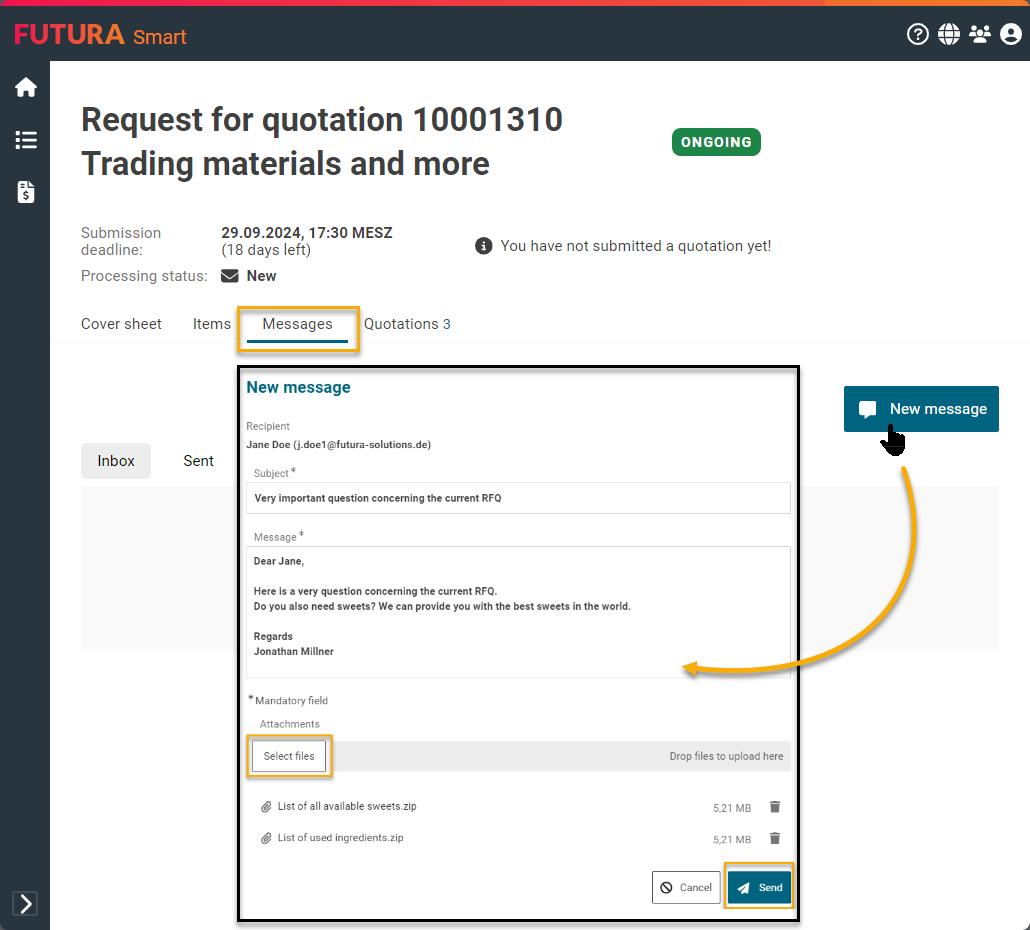The height and width of the screenshot is (930, 1030).
Task: Click into the Subject input field
Action: 518,498
